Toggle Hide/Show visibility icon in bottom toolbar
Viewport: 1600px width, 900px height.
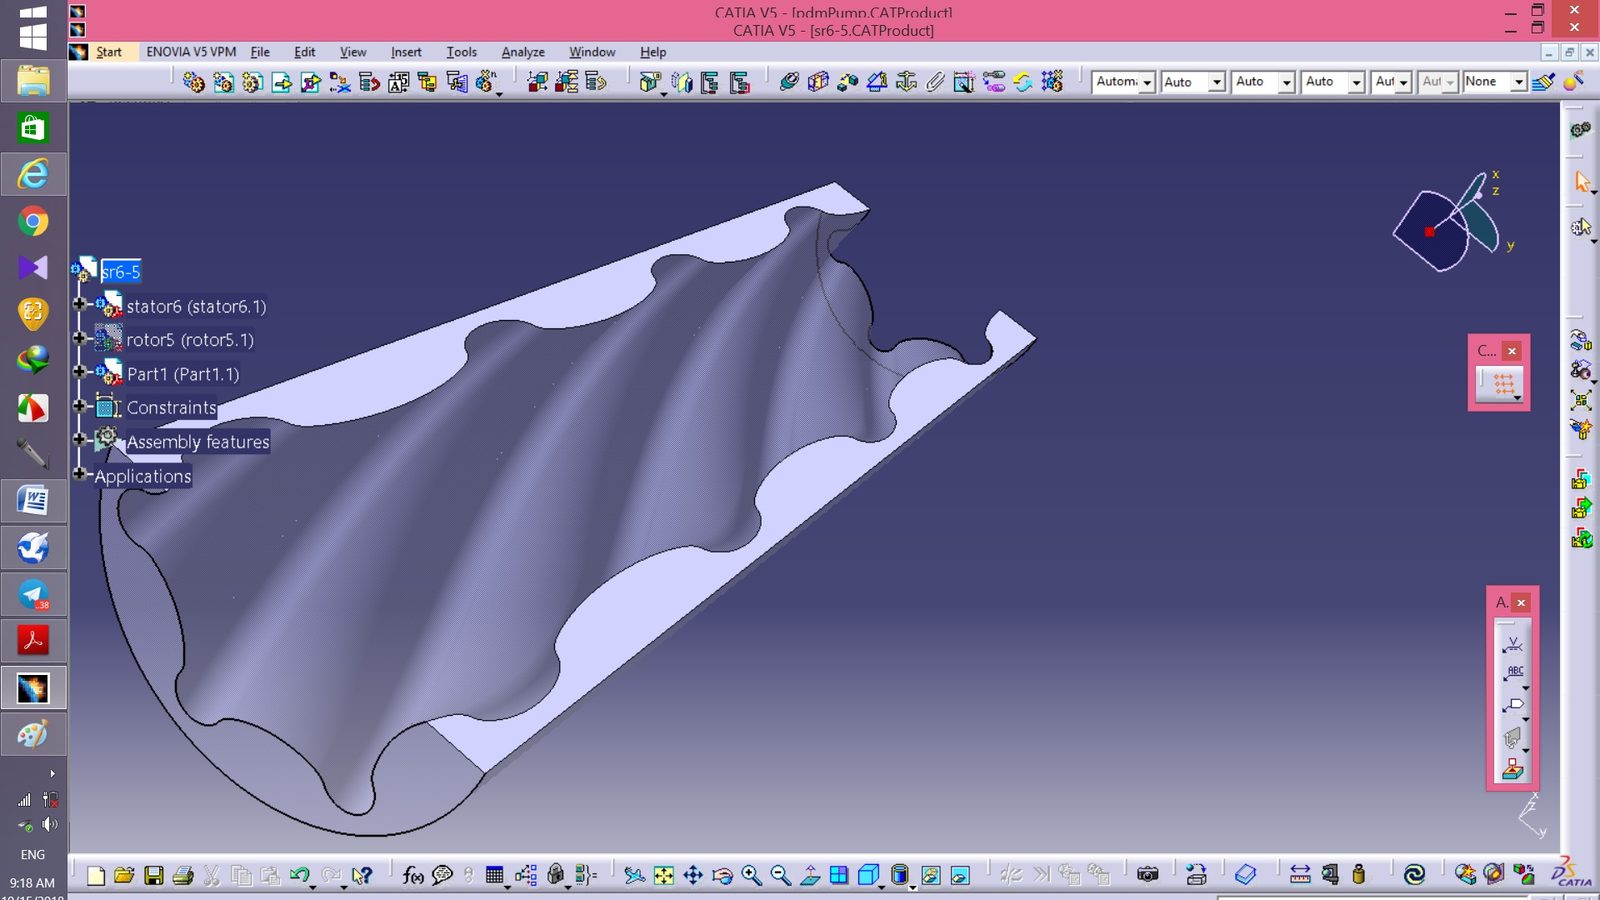pos(931,876)
